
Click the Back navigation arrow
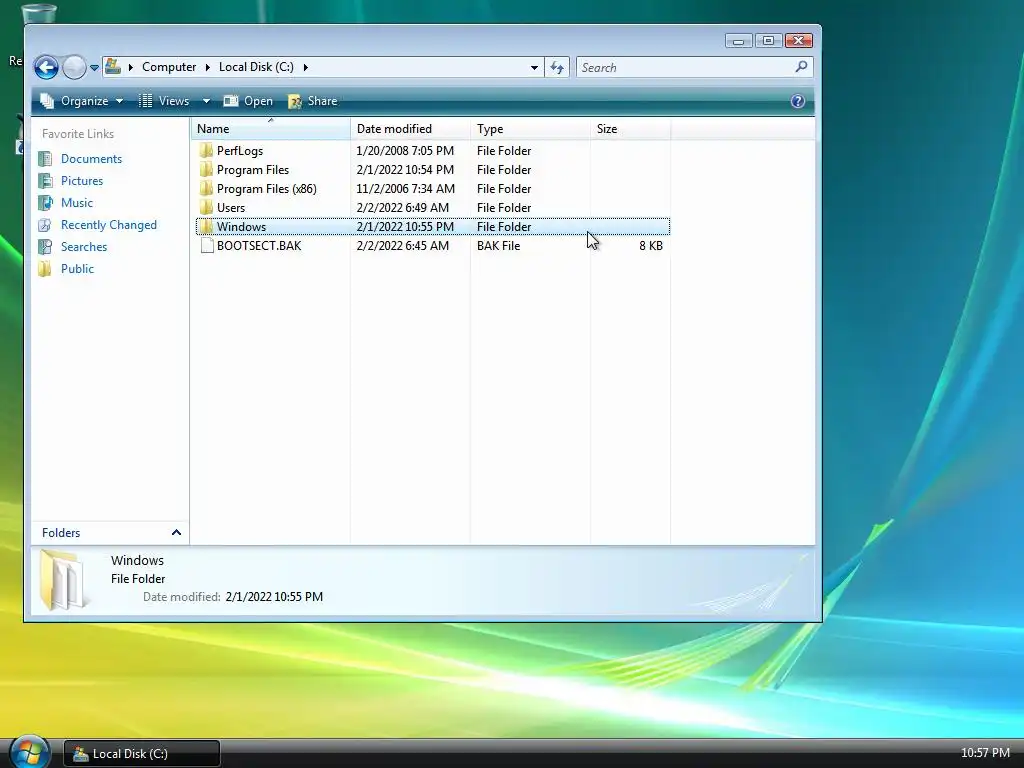coord(46,67)
